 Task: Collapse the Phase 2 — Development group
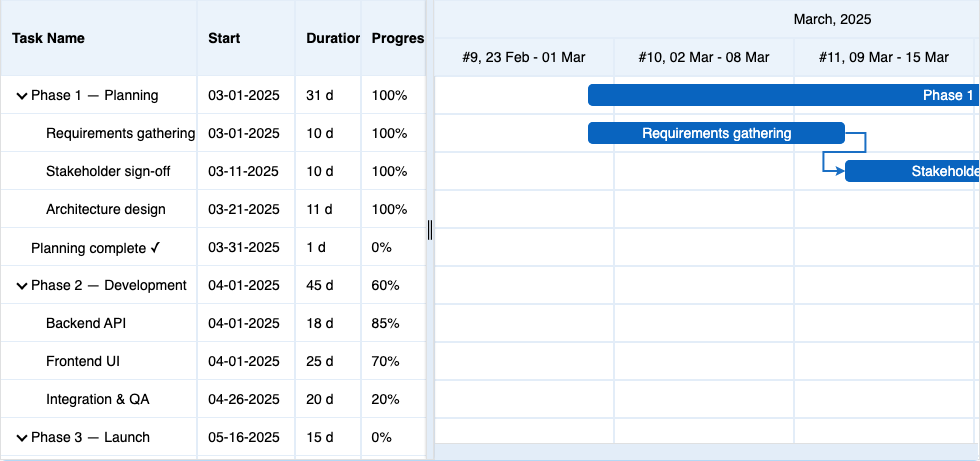(x=21, y=286)
